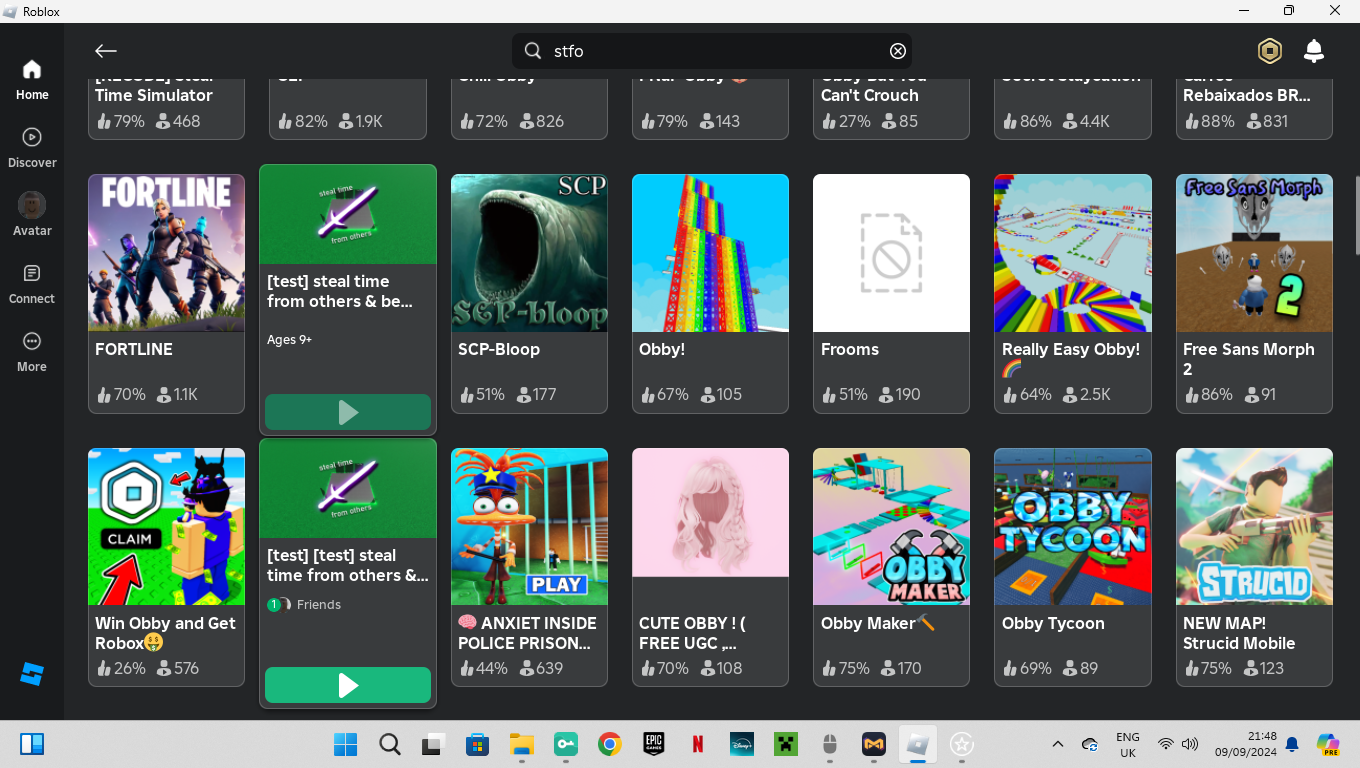
Task: Open volume control in system tray
Action: [1190, 744]
